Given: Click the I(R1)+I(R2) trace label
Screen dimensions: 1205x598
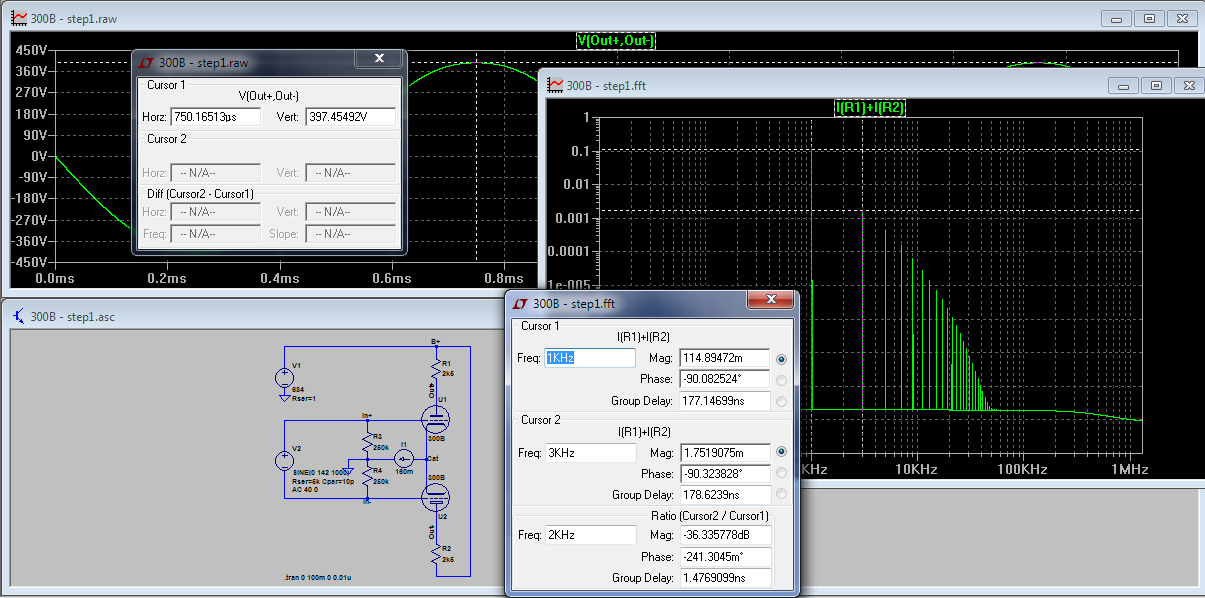Looking at the screenshot, I should coord(869,107).
